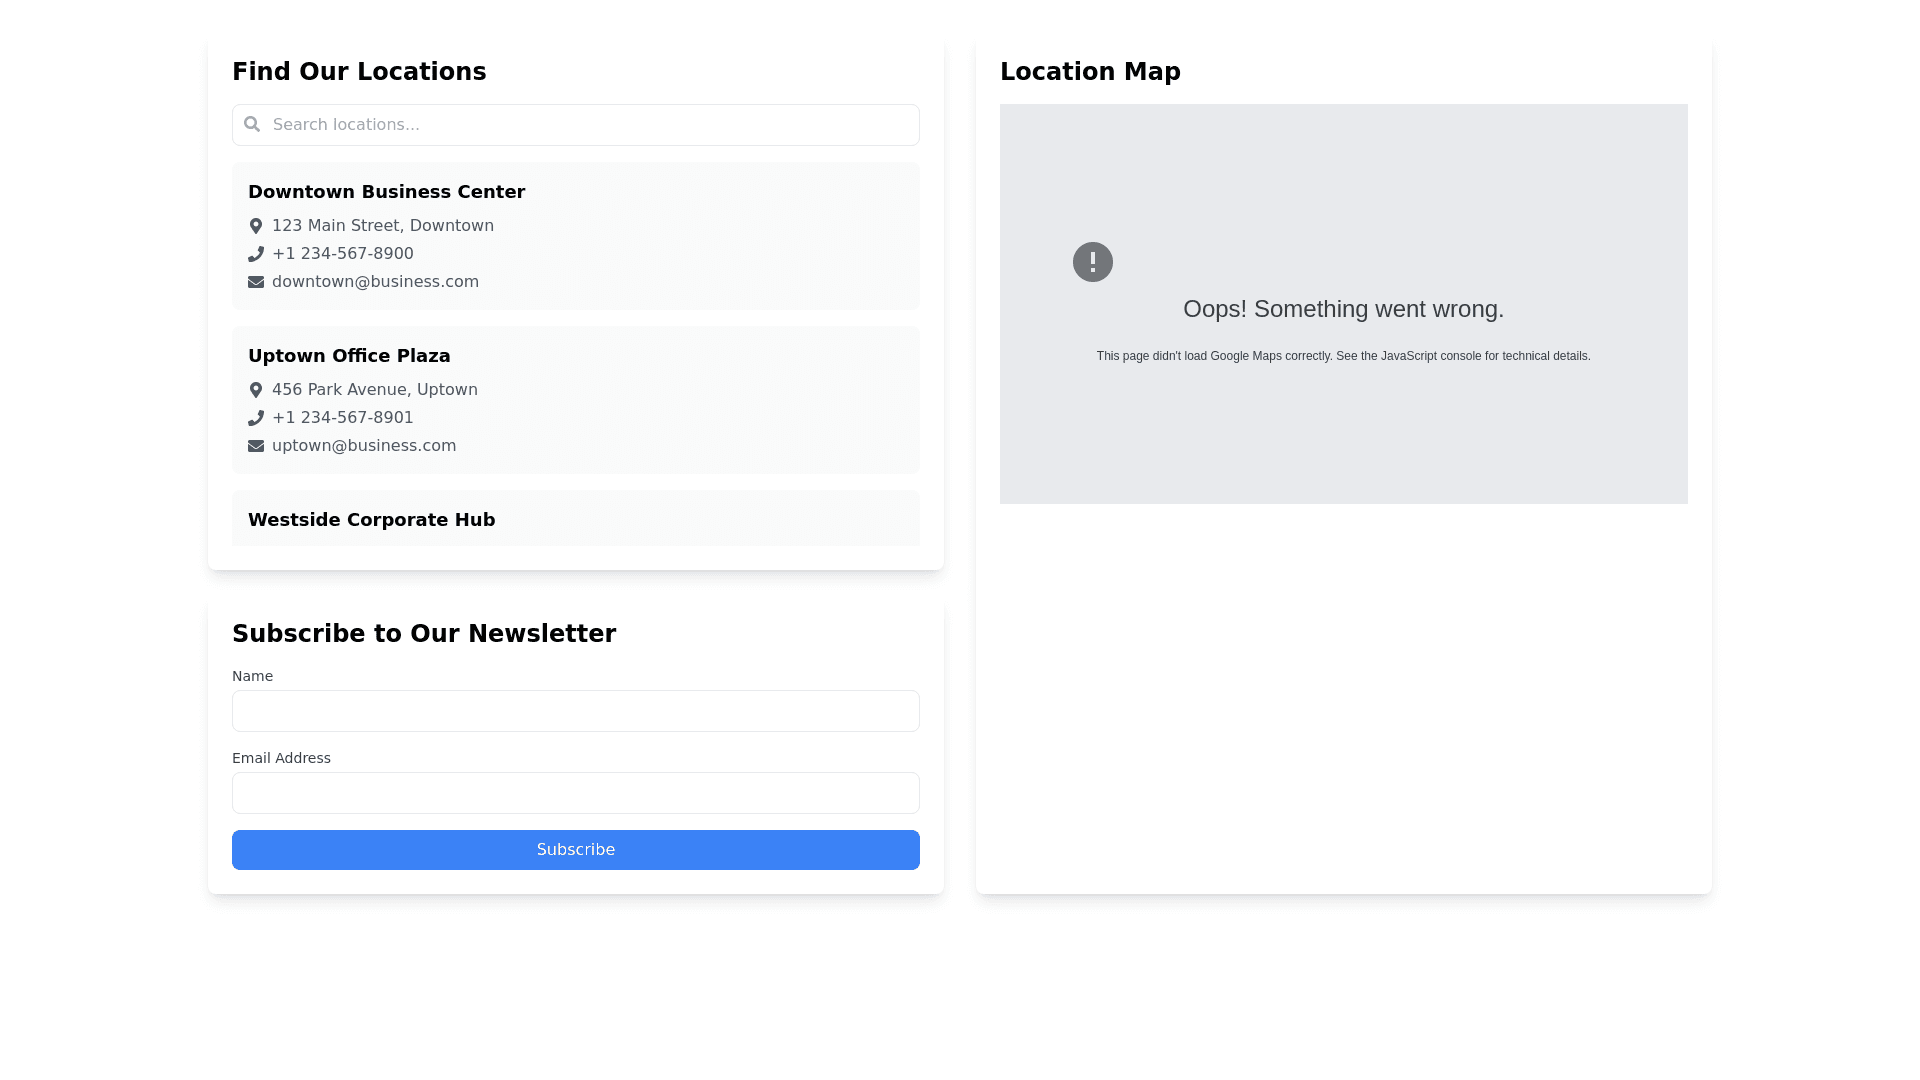Click the Downtown envelope icon
Screen dimensions: 1920x1080
(x=256, y=282)
